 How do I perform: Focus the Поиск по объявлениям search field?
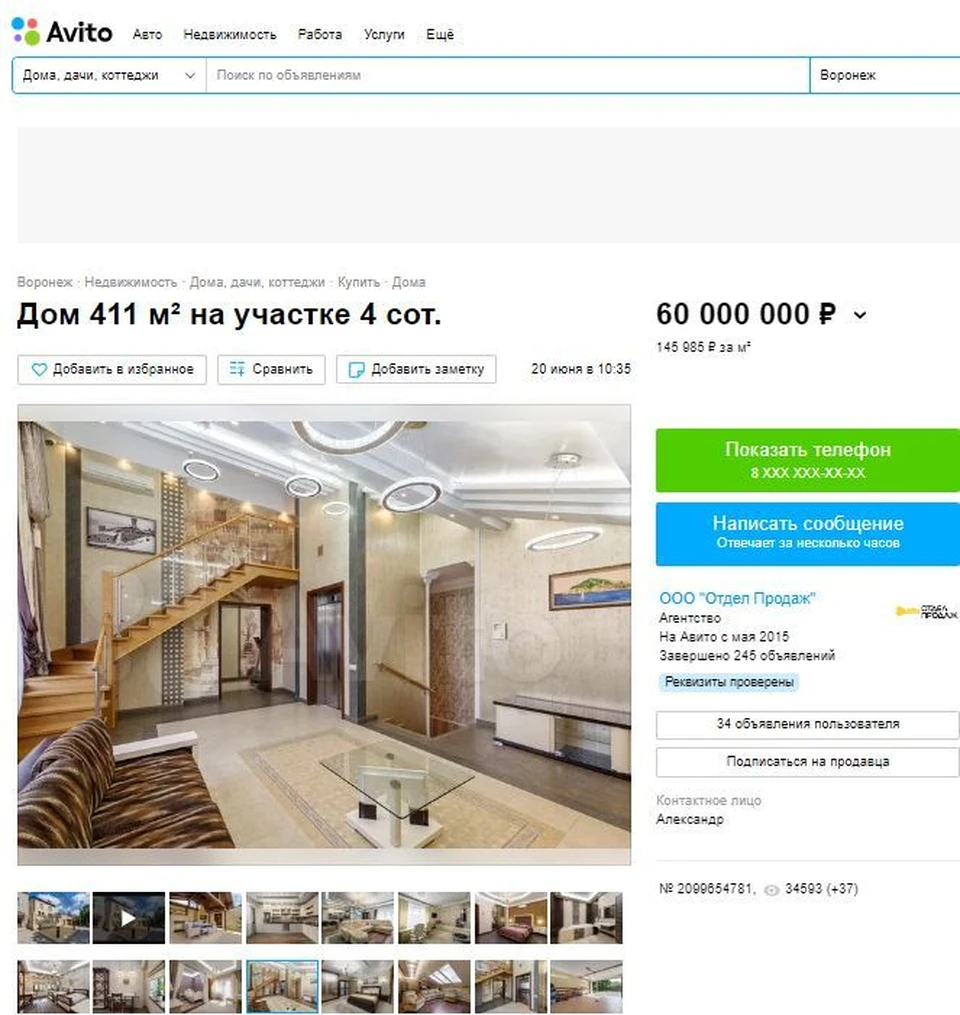click(x=508, y=75)
